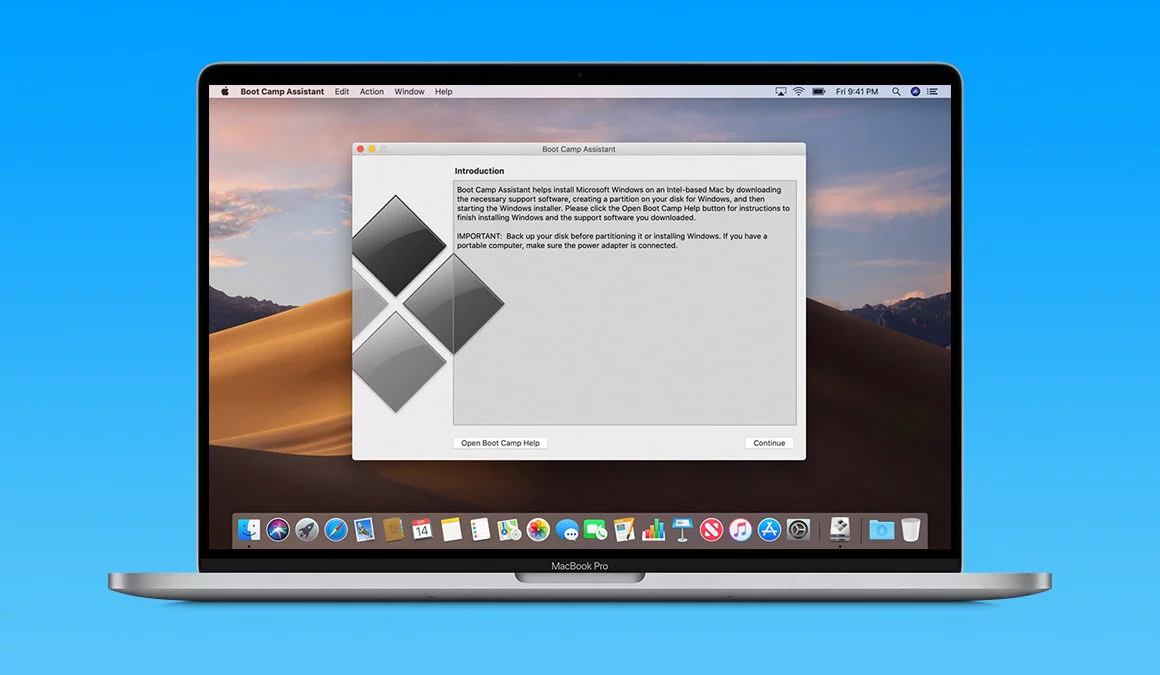Click the Fri 9:41 PM clock
1160x675 pixels.
click(x=857, y=92)
